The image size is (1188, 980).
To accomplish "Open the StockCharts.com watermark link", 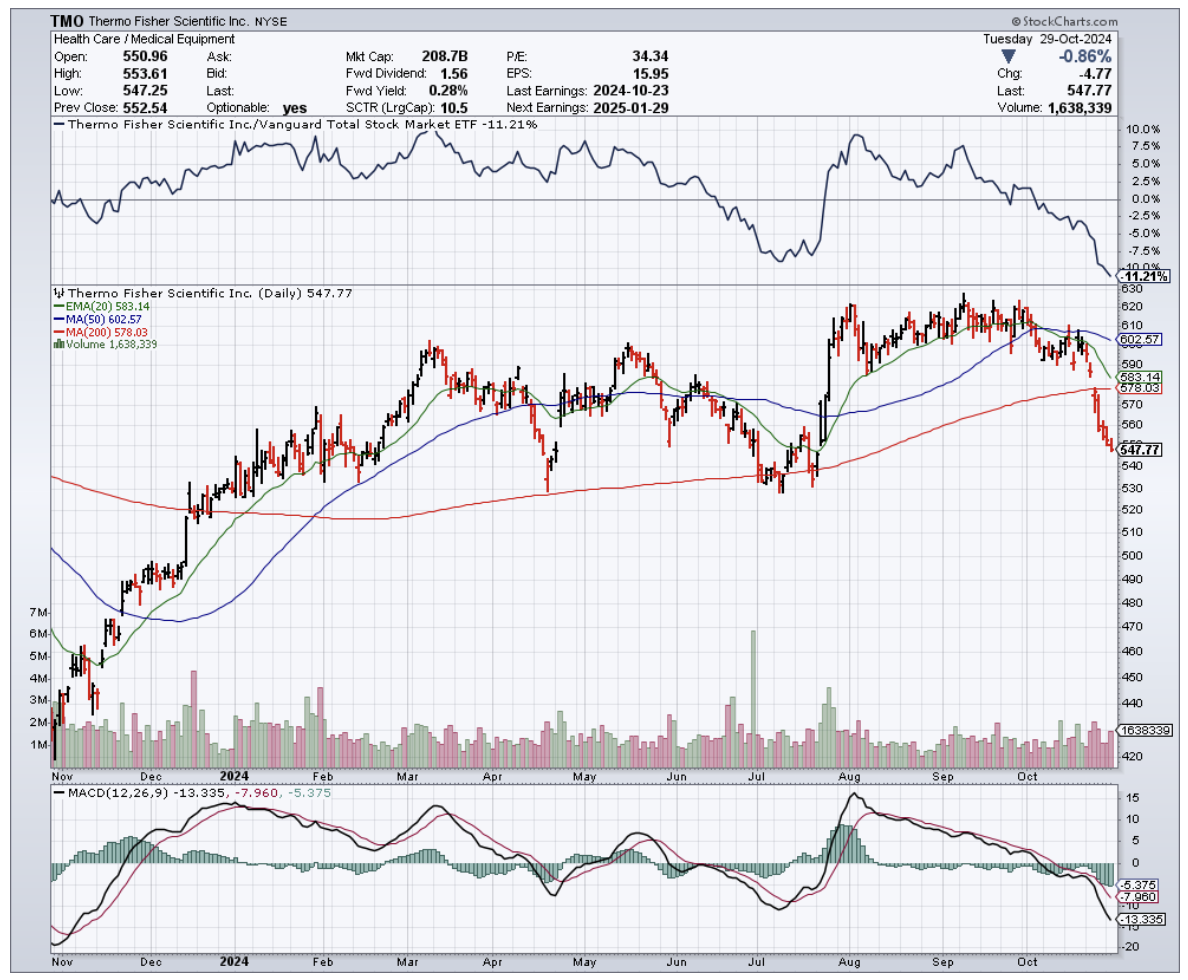I will pos(1069,20).
